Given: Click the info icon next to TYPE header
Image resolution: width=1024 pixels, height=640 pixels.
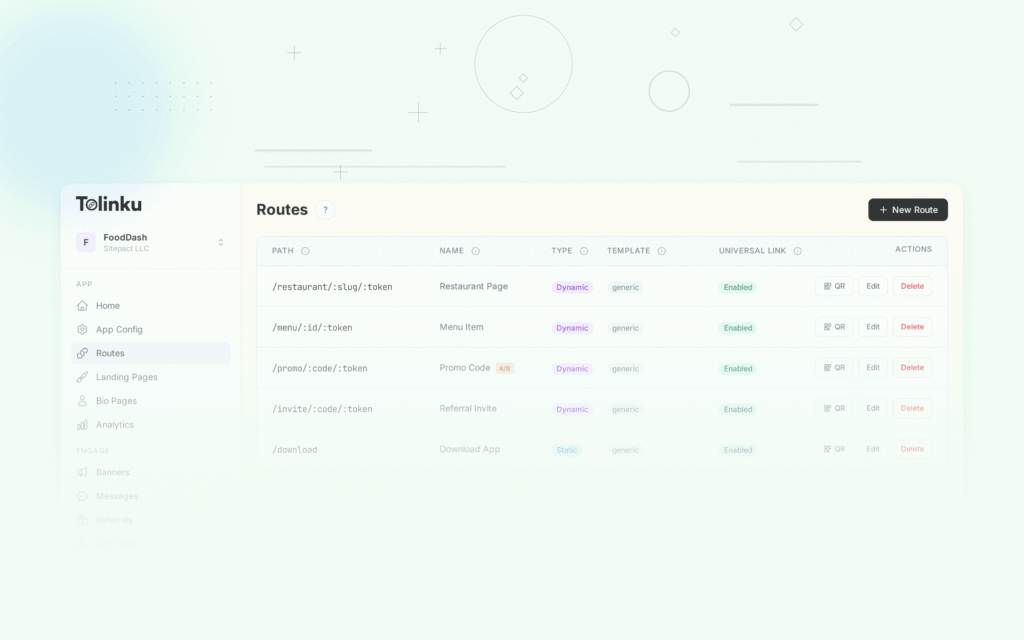Looking at the screenshot, I should coord(584,251).
